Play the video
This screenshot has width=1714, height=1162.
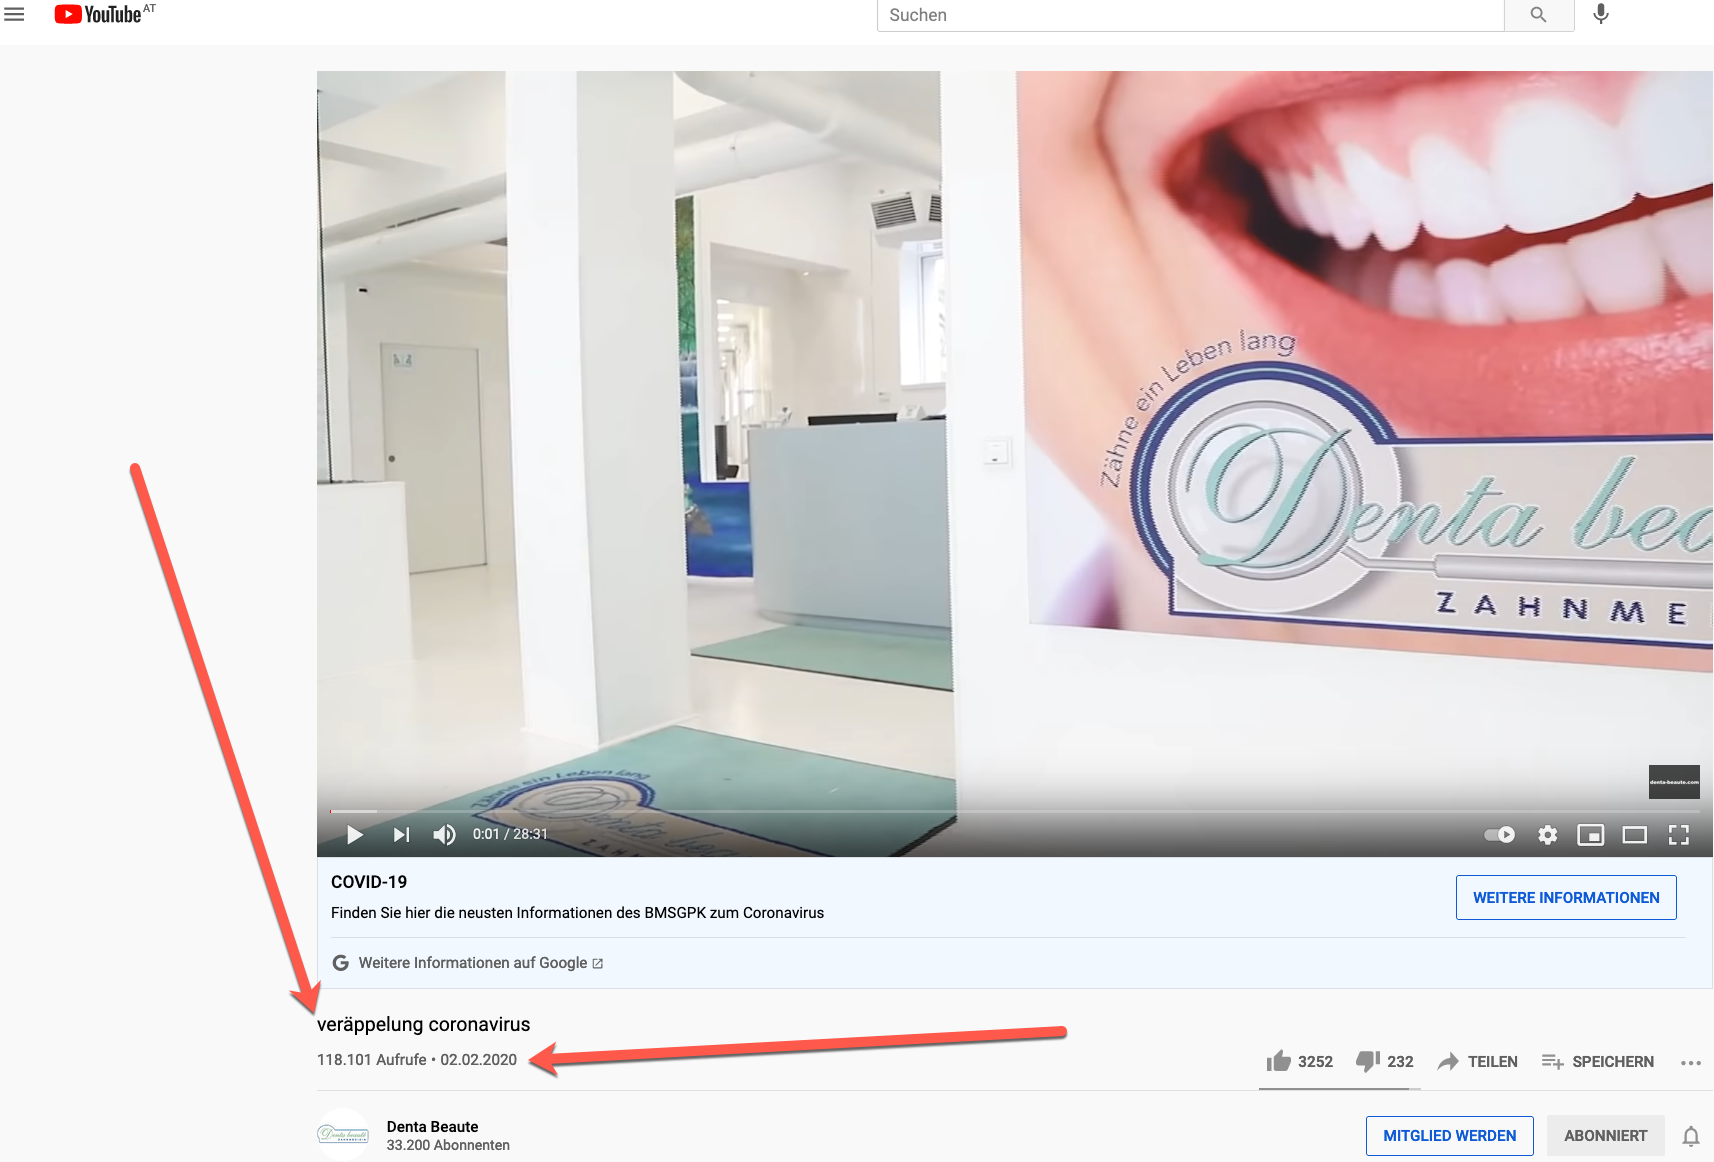[354, 835]
